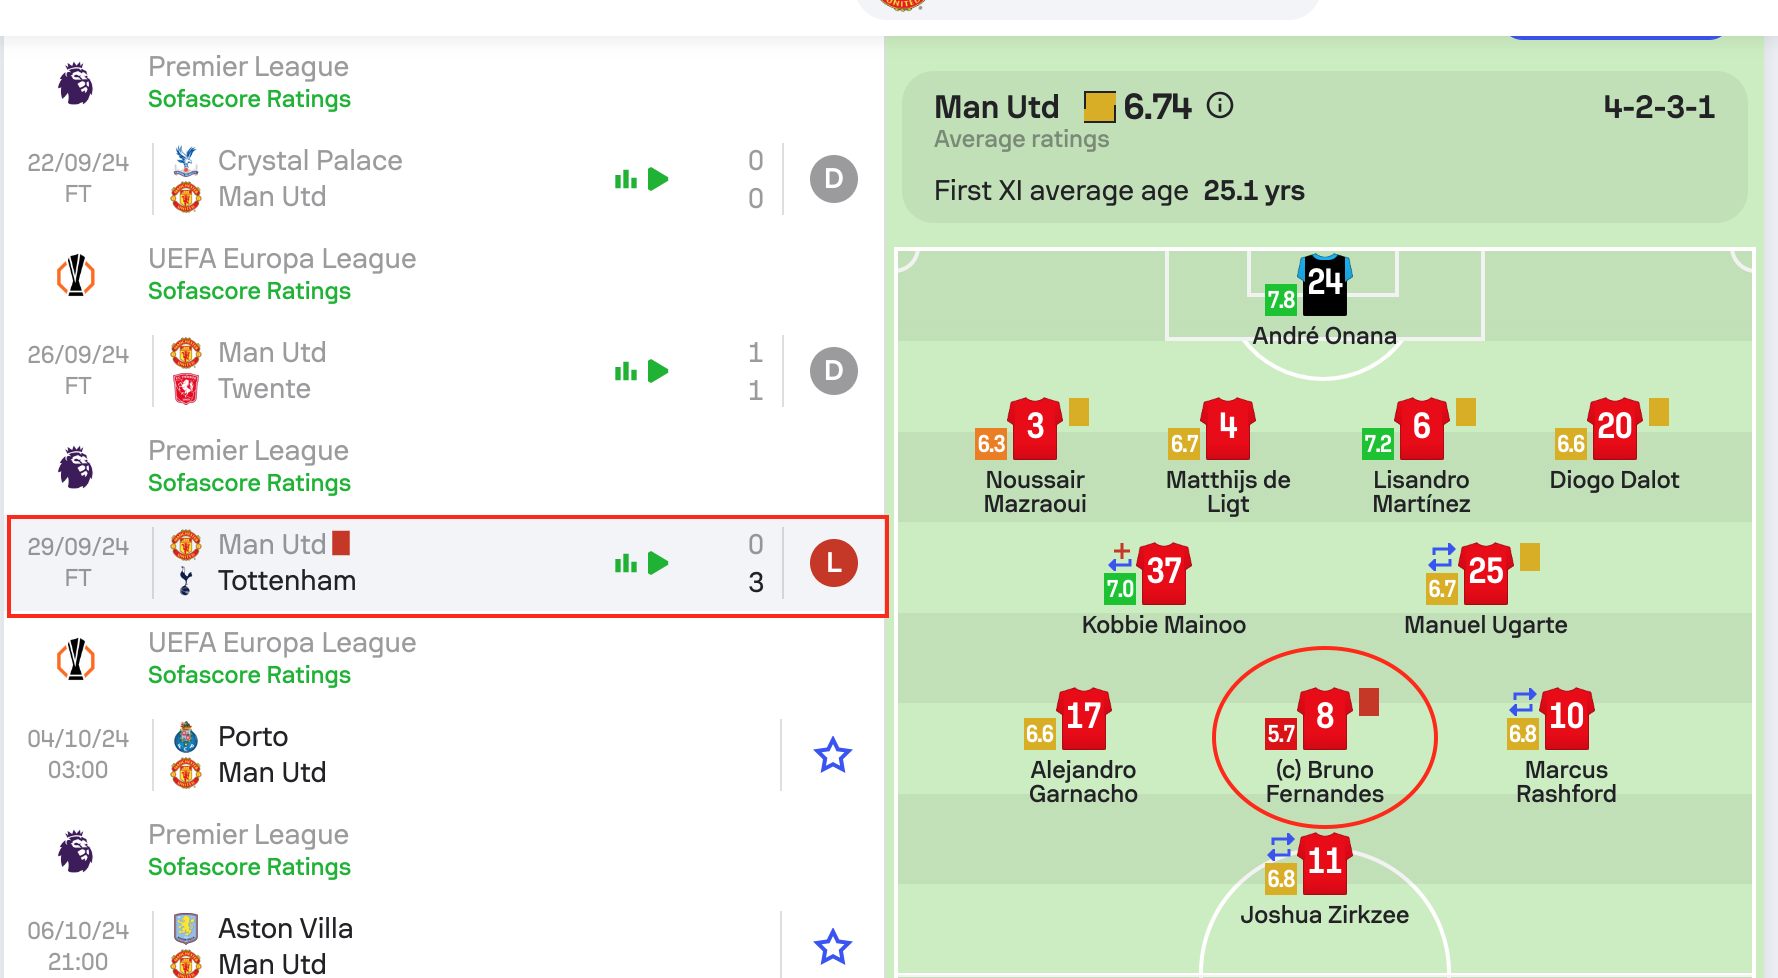Open statistics icon for Tottenham match

pos(626,563)
